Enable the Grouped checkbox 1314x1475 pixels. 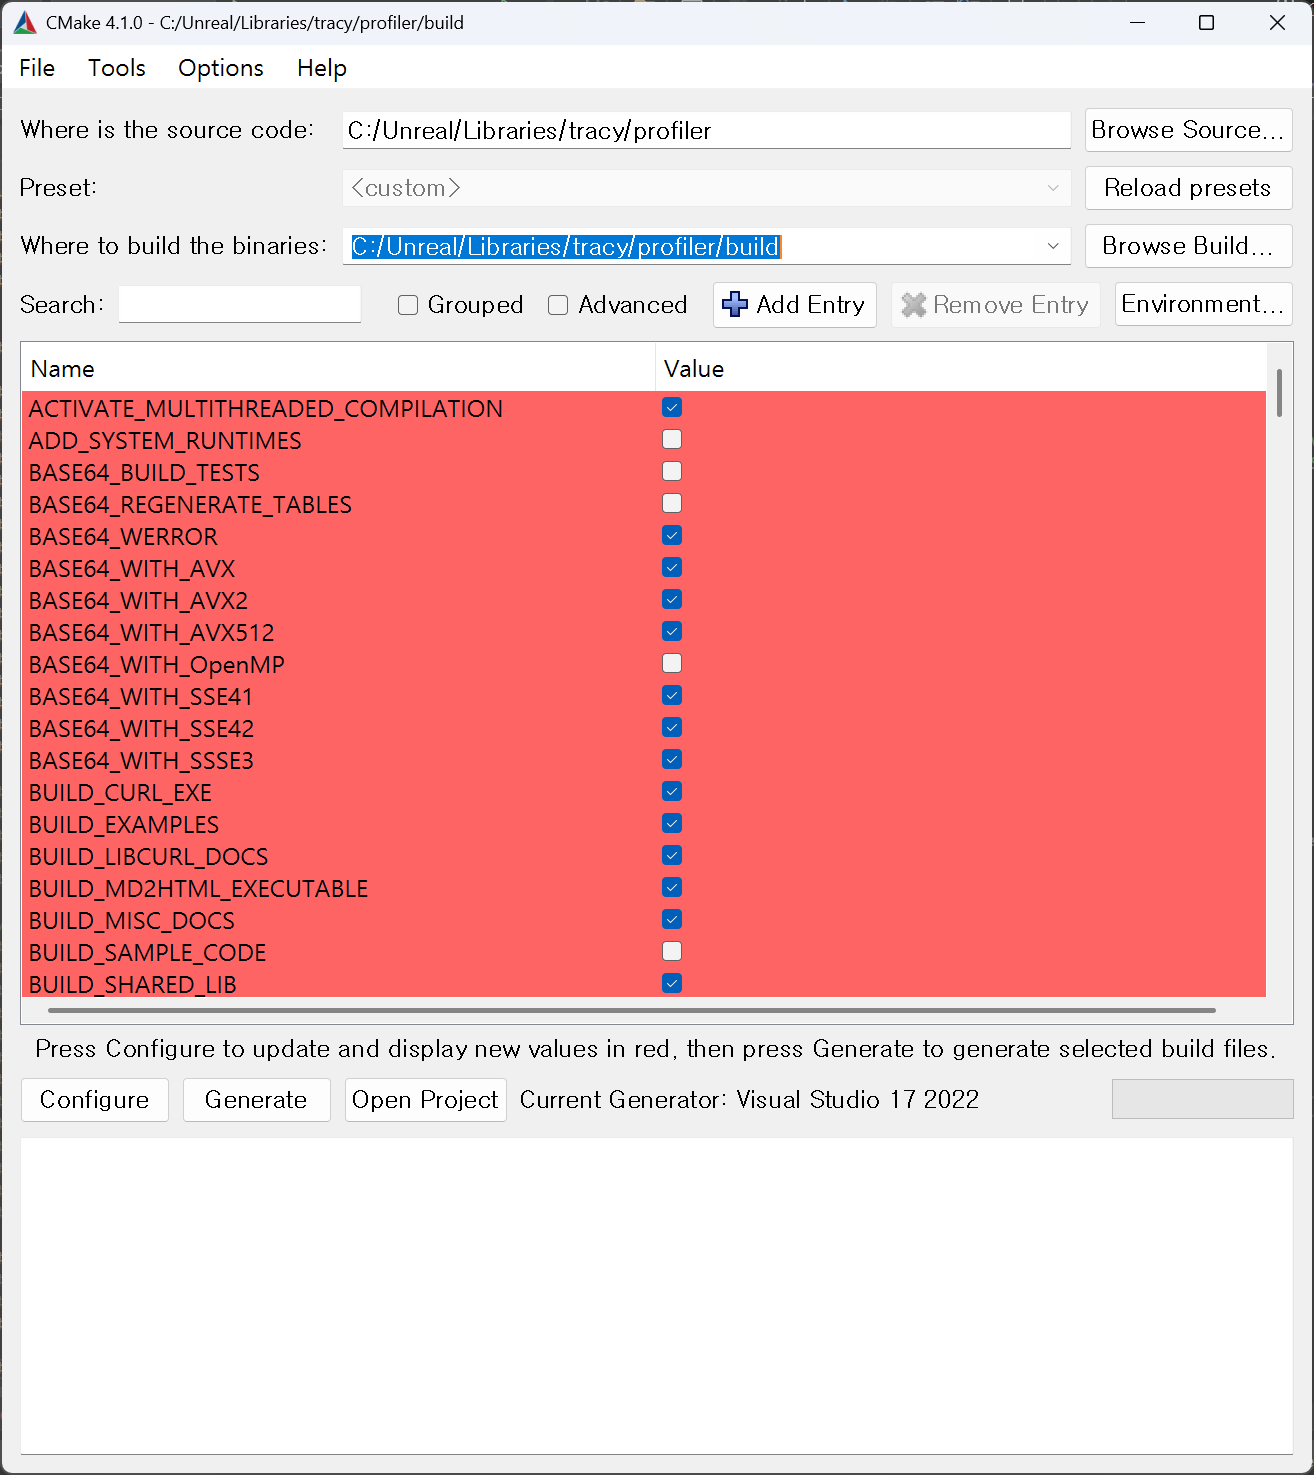coord(408,305)
